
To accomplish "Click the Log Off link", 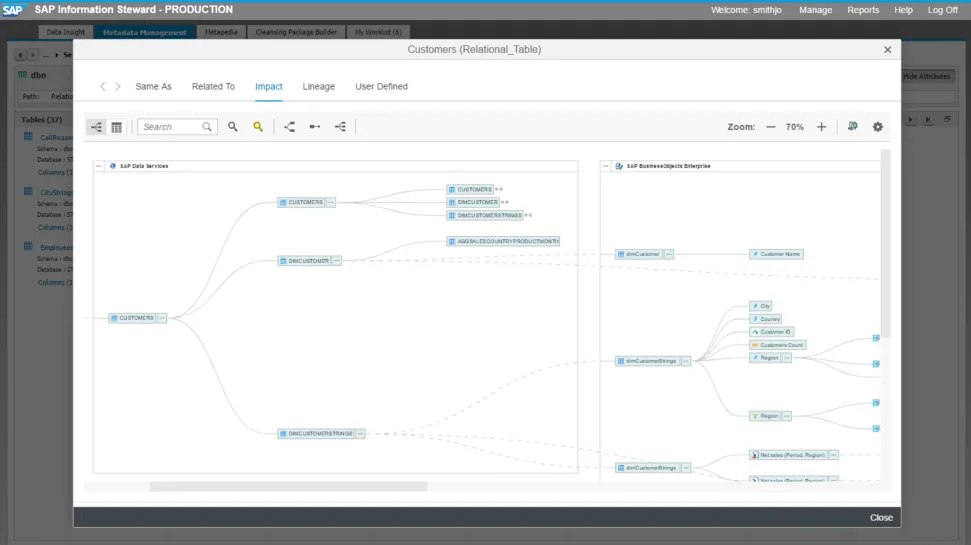I will [942, 10].
